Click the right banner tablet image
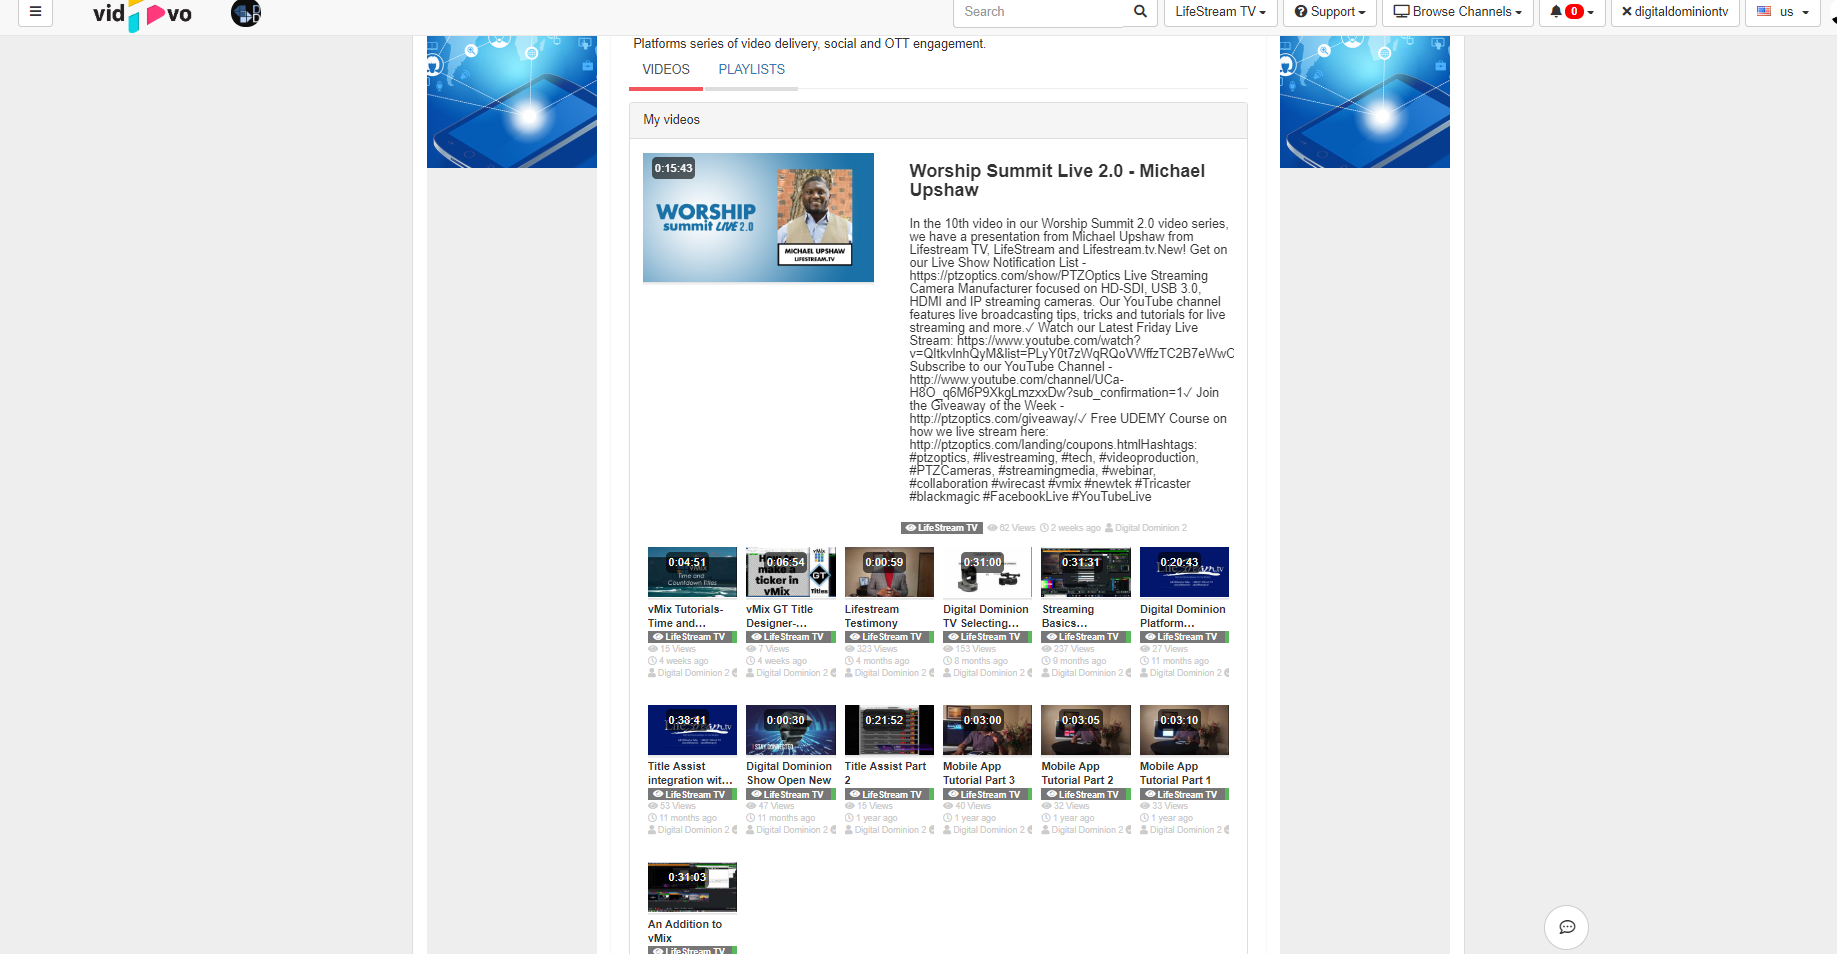Viewport: 1837px width, 954px height. pos(1365,102)
